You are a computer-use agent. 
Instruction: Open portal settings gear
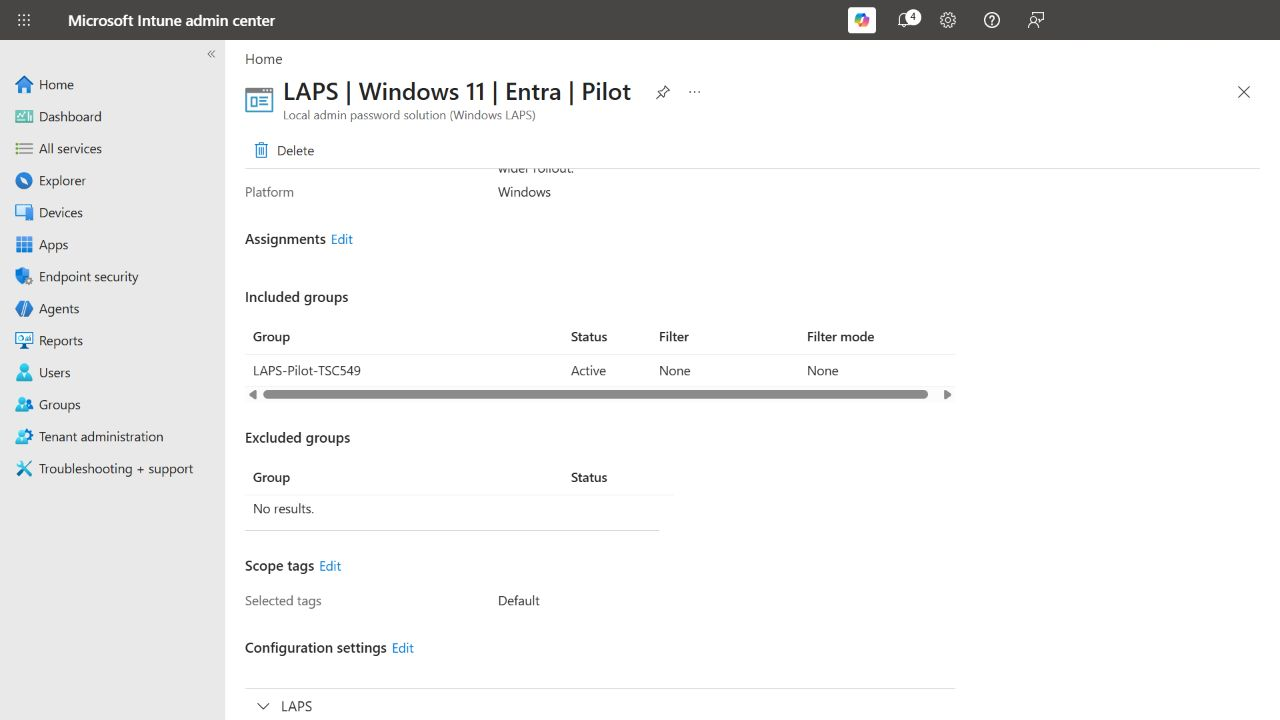point(948,20)
